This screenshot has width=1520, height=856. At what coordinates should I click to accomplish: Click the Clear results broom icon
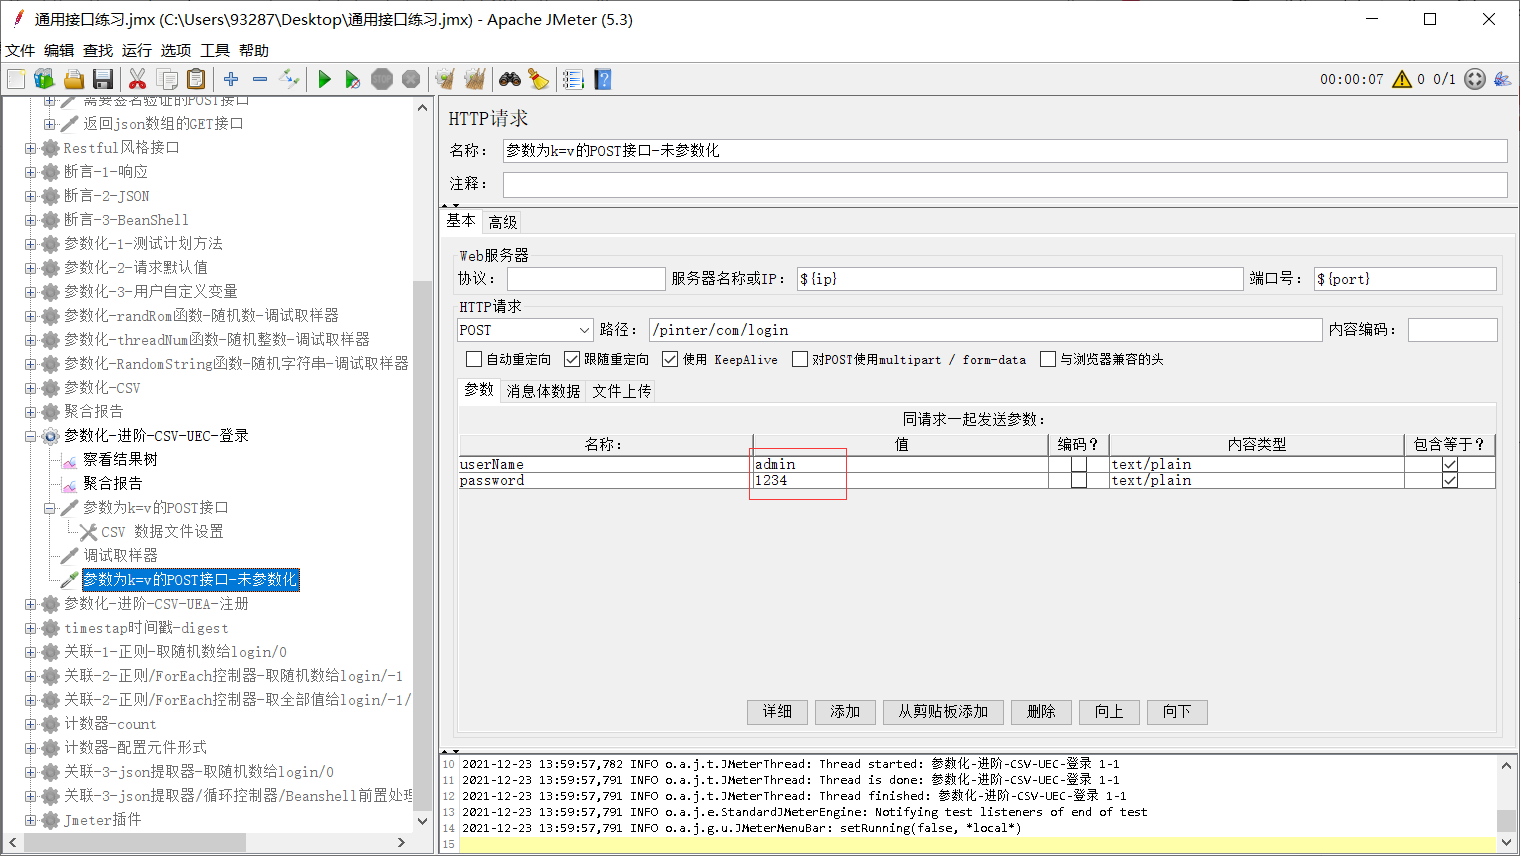point(445,79)
